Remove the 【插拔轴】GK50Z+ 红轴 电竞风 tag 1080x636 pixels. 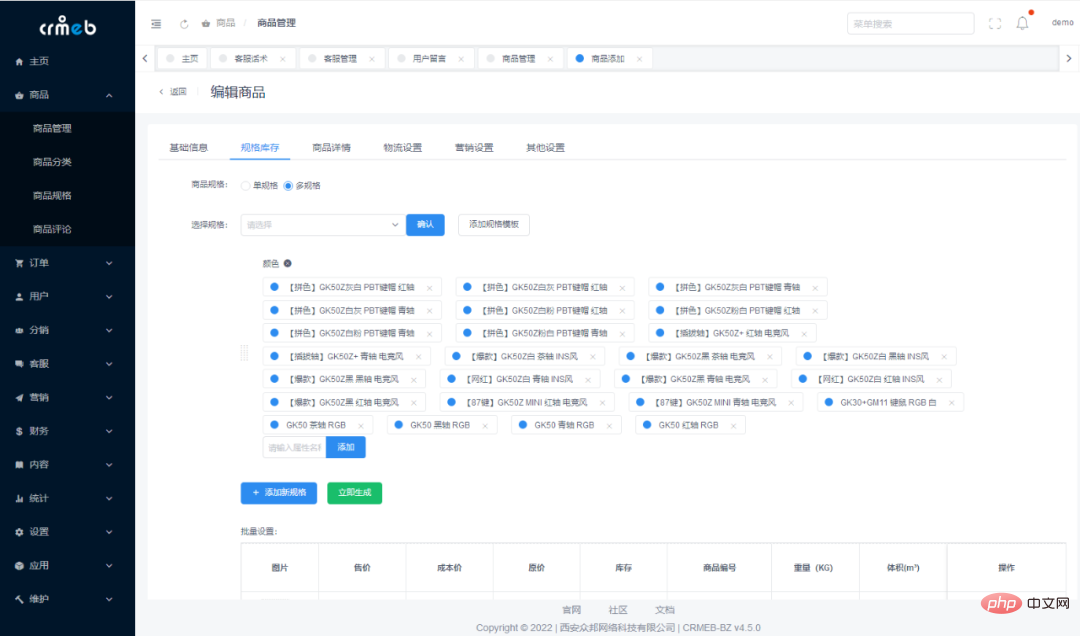point(804,334)
